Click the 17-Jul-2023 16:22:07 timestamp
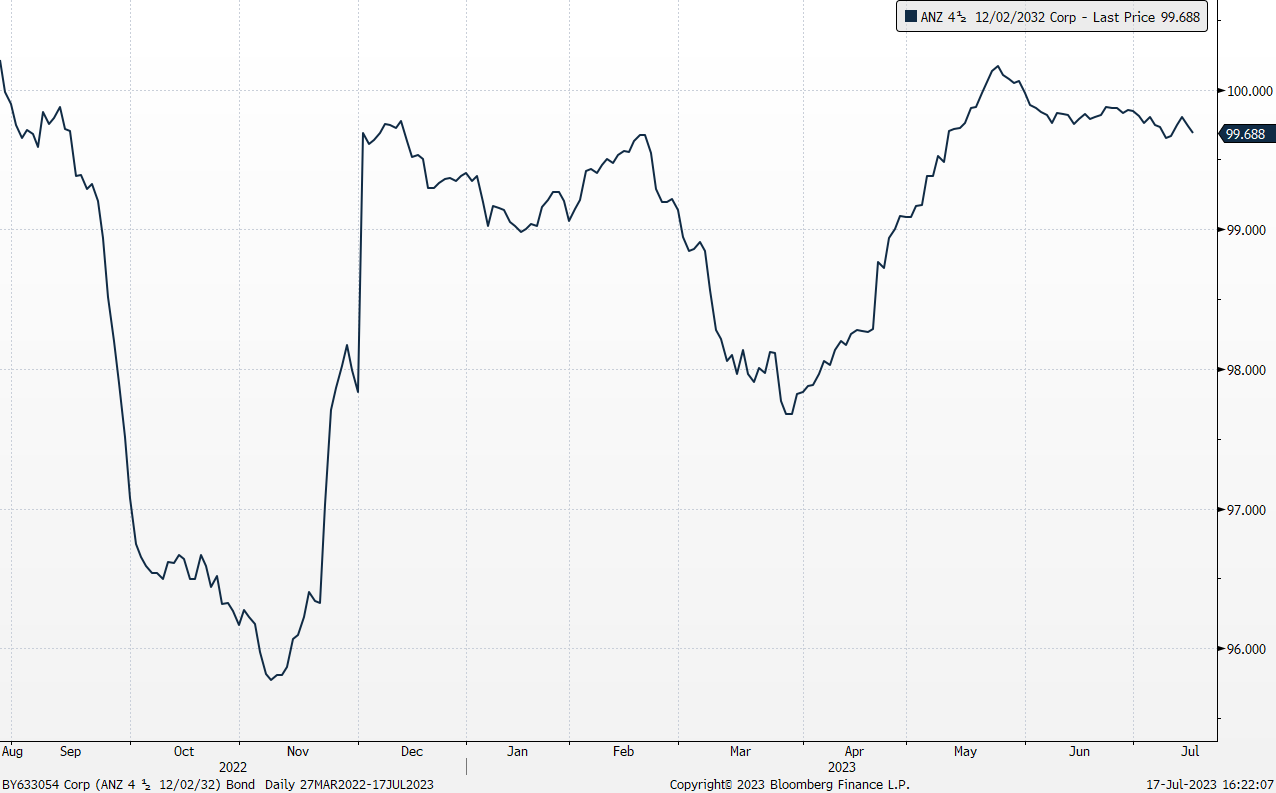The width and height of the screenshot is (1276, 793). [1208, 785]
